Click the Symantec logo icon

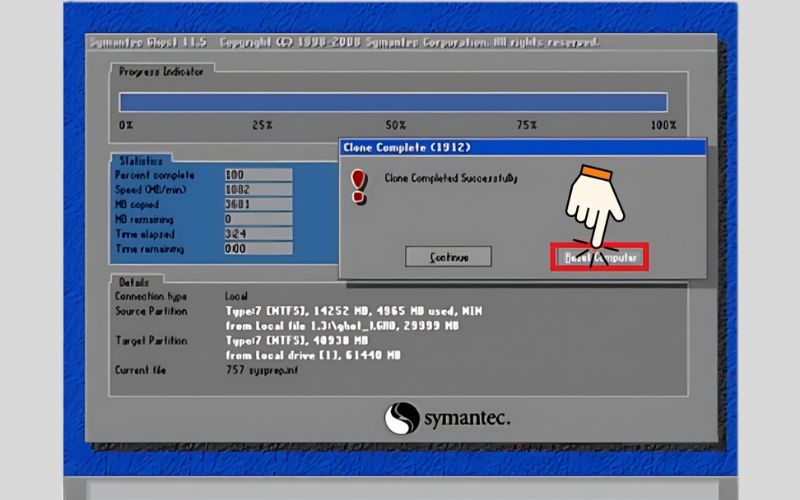(x=402, y=418)
